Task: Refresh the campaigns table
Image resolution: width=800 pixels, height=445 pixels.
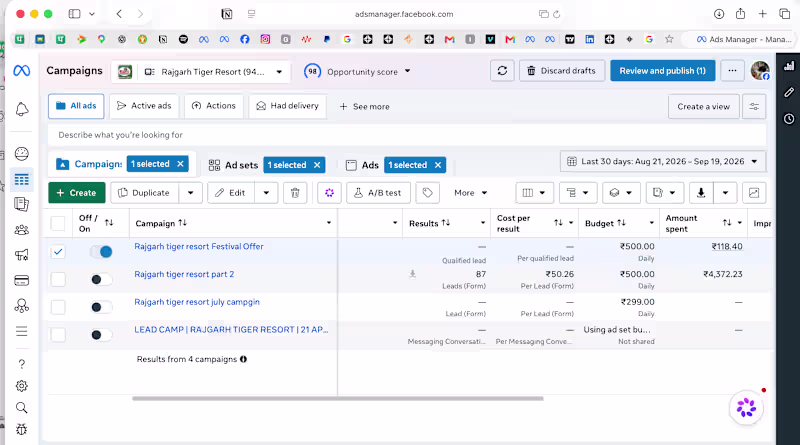Action: click(x=502, y=71)
